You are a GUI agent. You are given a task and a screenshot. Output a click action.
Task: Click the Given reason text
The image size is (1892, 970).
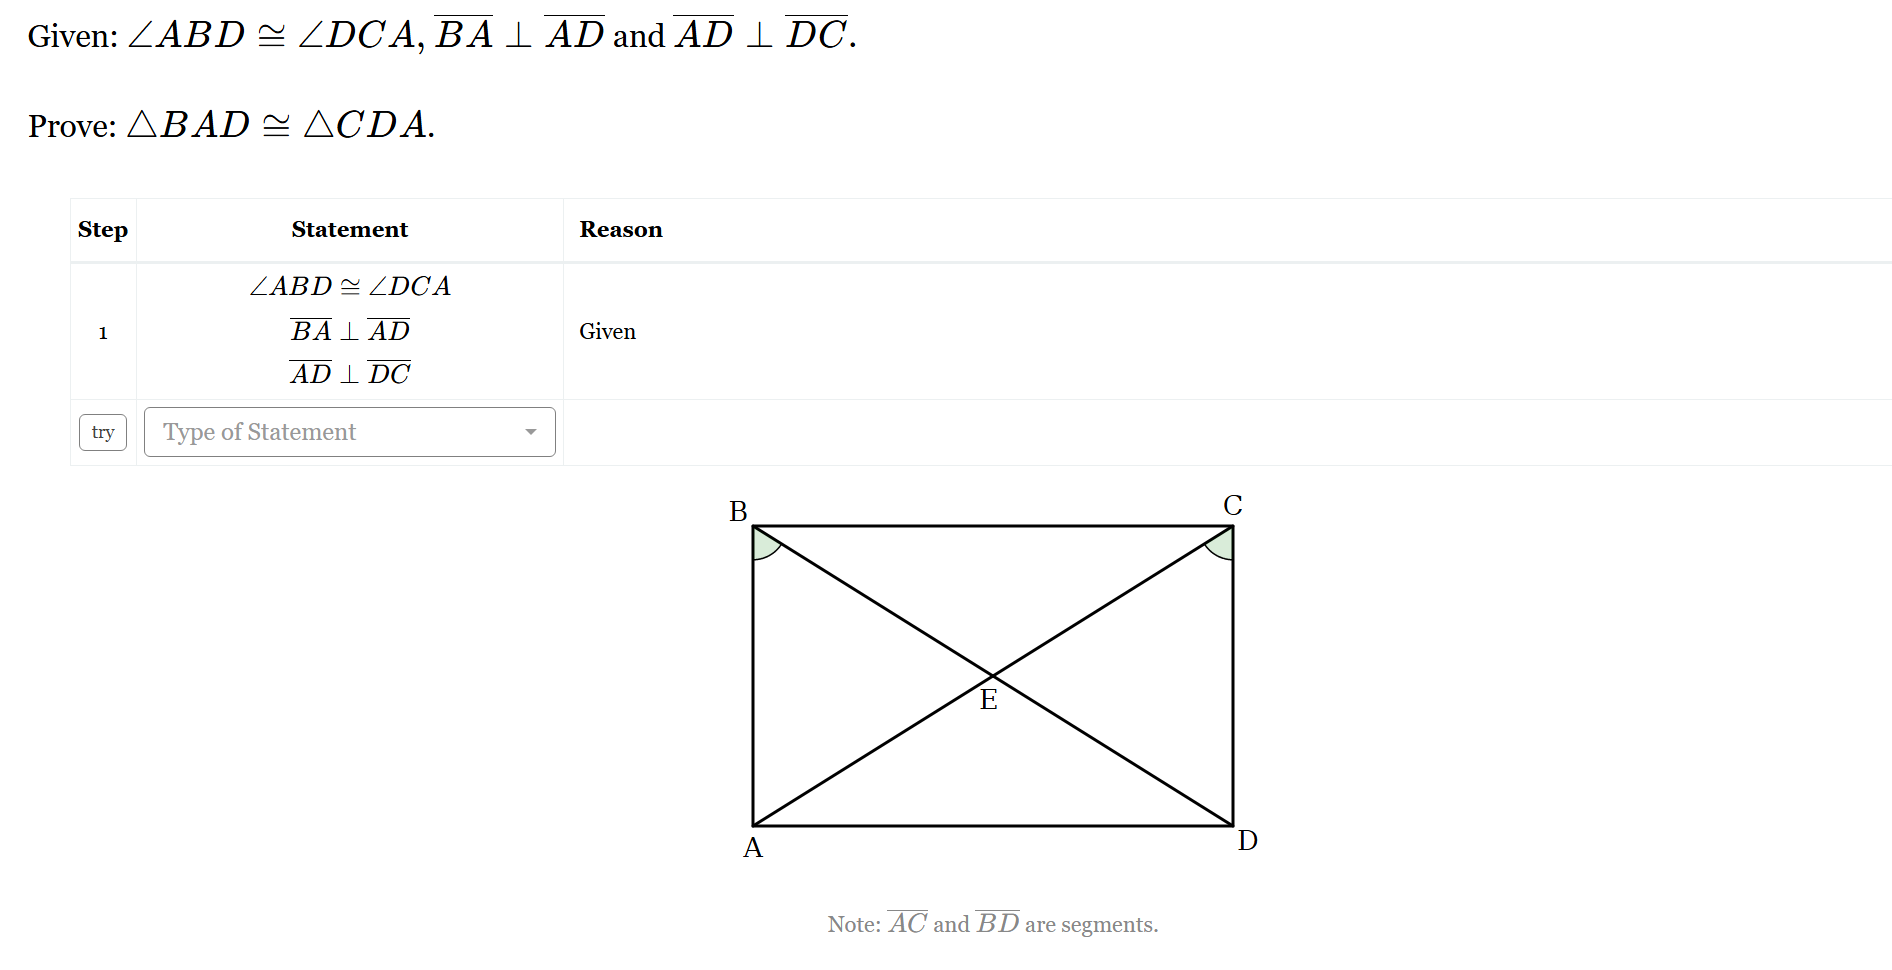pos(607,331)
